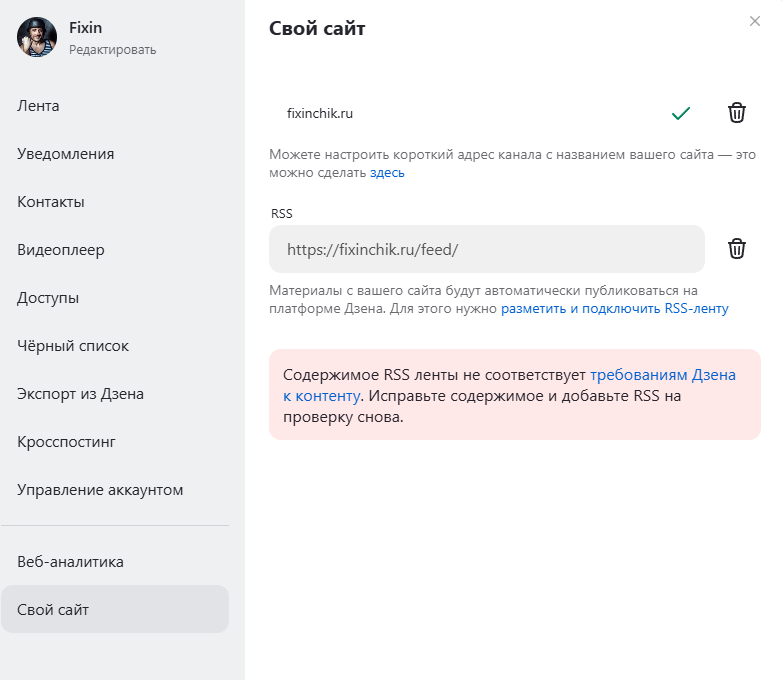The height and width of the screenshot is (680, 782).
Task: Follow the здесь short address link
Action: pyautogui.click(x=387, y=173)
